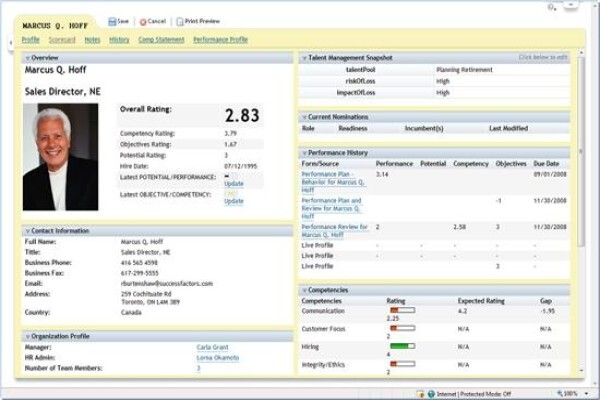This screenshot has height=400, width=600.
Task: Collapse the Performance History section
Action: point(305,153)
